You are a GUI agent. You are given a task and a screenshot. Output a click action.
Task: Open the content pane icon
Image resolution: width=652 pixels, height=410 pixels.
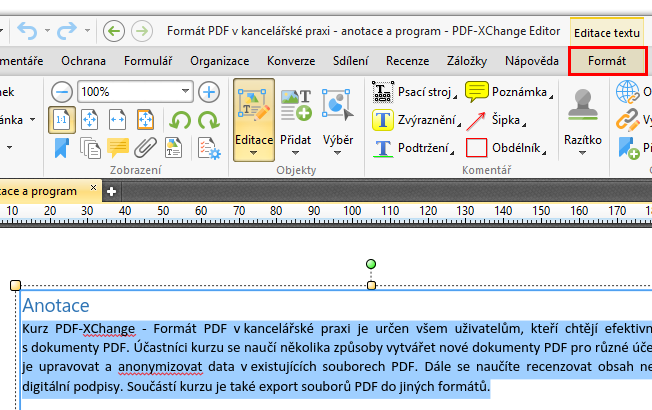(173, 148)
